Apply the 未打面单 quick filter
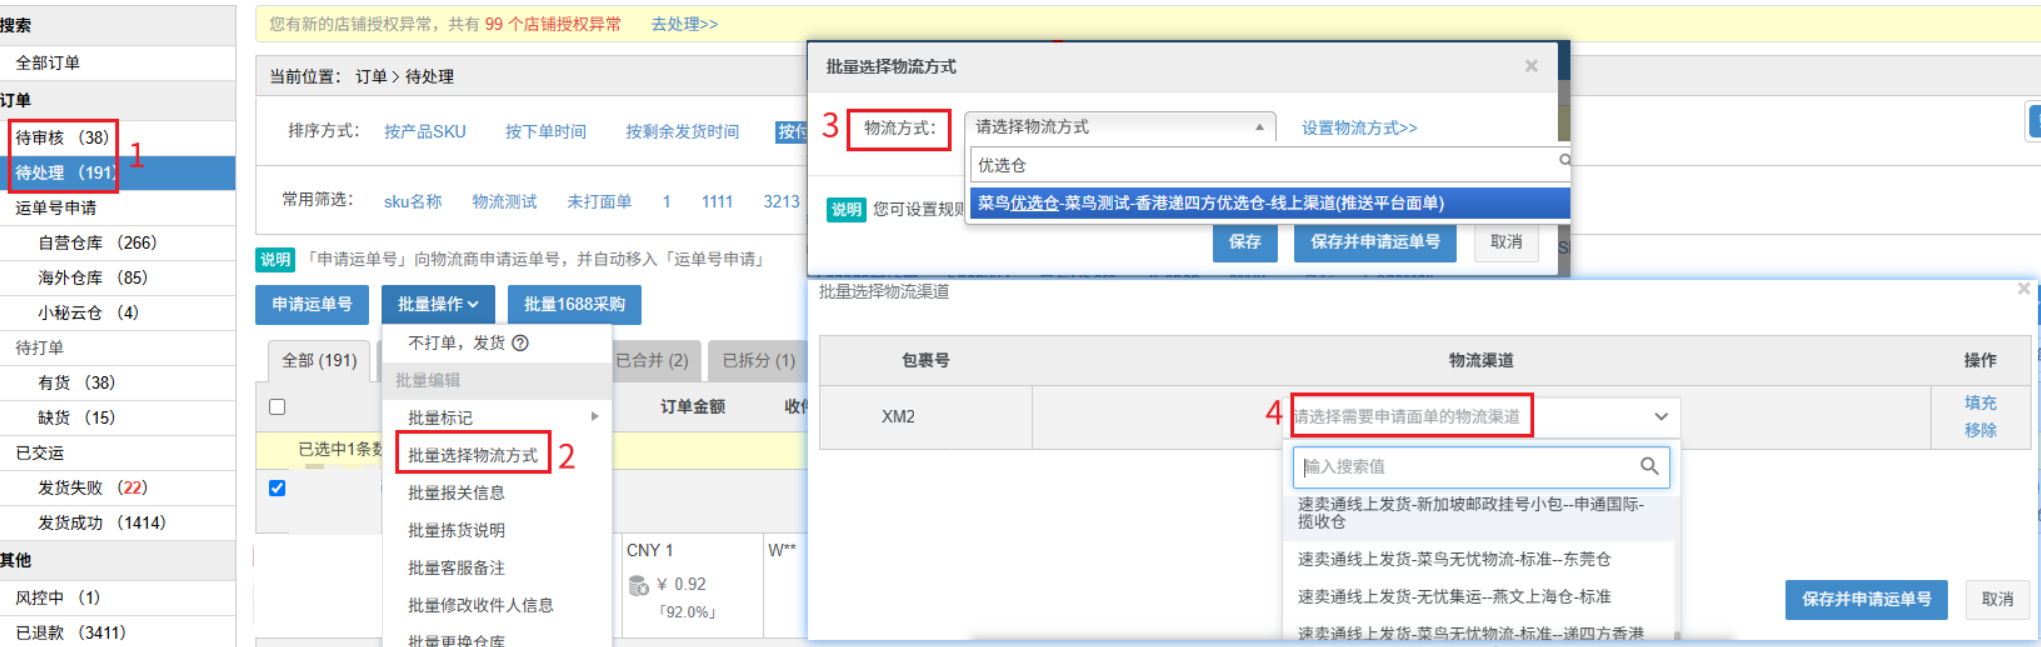 pos(599,201)
